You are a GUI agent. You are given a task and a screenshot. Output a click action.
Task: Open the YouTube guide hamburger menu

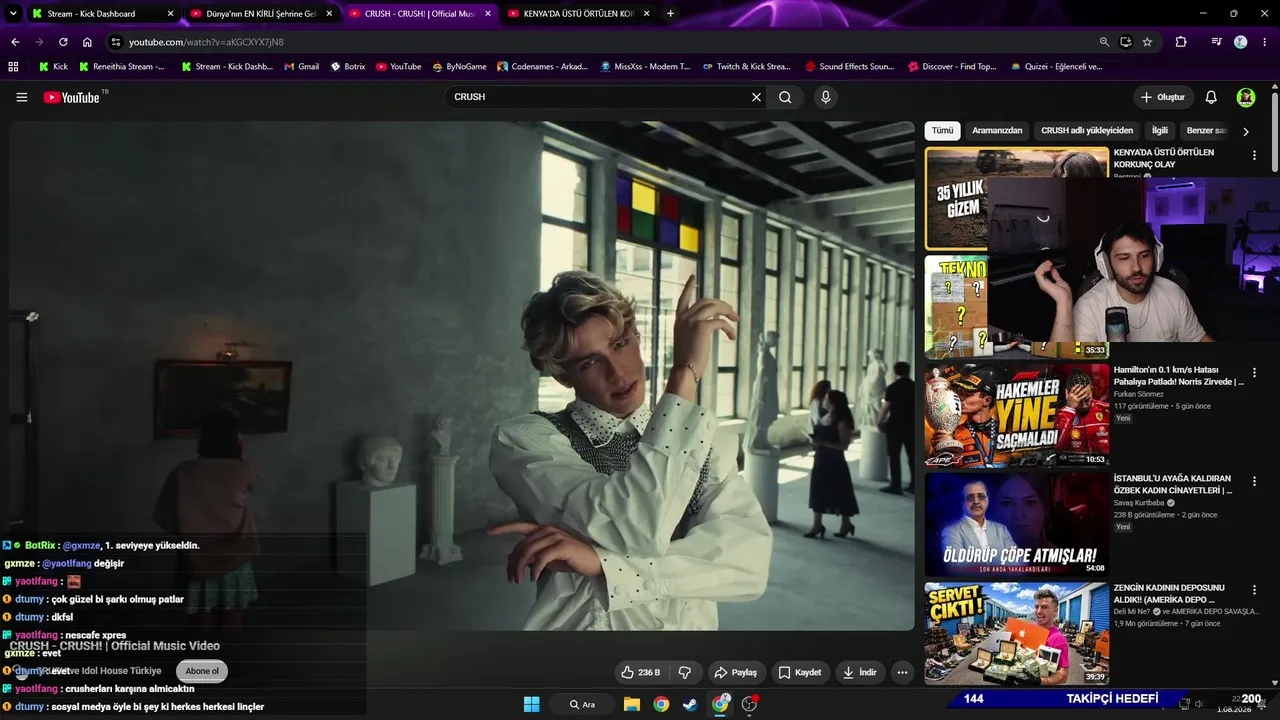[x=21, y=97]
